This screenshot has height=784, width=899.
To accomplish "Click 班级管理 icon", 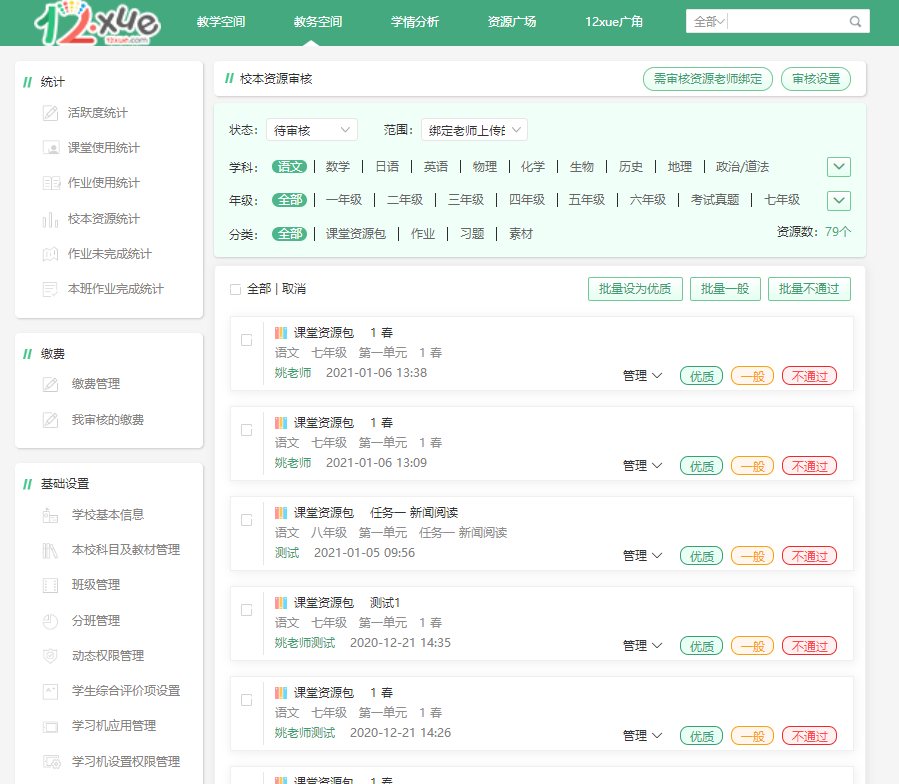I will pos(50,586).
